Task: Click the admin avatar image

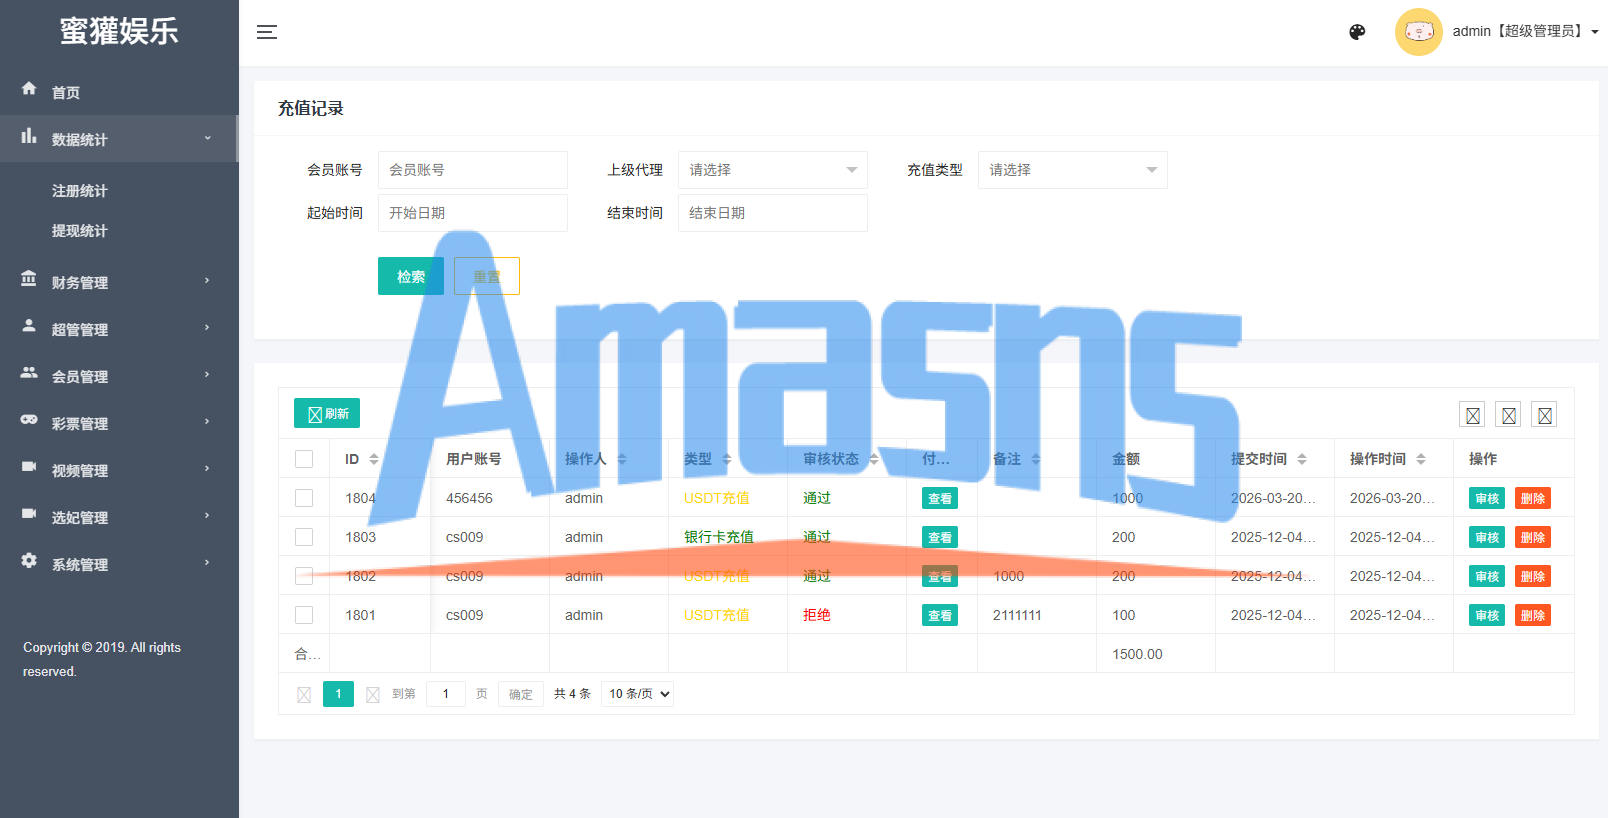Action: [x=1418, y=32]
